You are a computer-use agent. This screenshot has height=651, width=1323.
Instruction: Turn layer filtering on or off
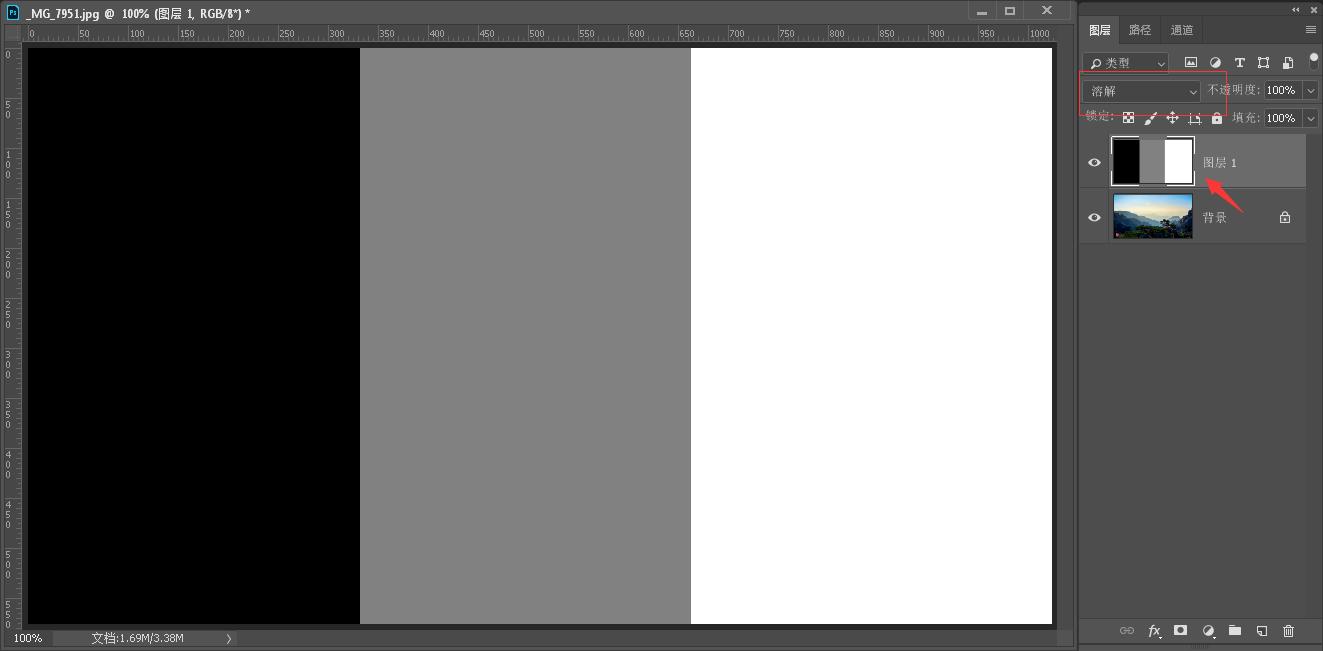tap(1314, 62)
